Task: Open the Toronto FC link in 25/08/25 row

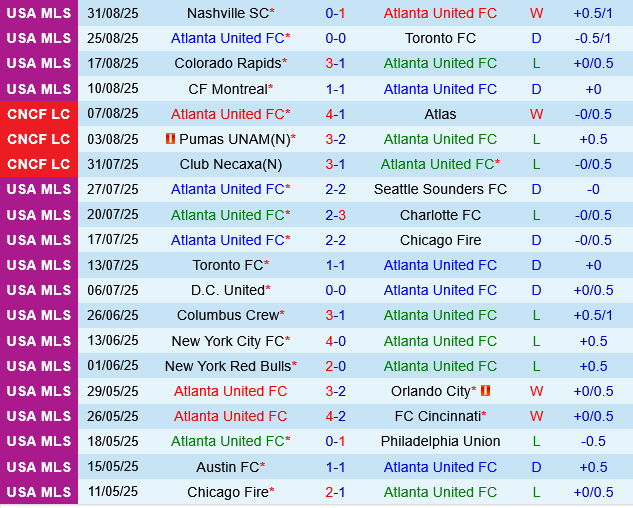Action: (440, 38)
